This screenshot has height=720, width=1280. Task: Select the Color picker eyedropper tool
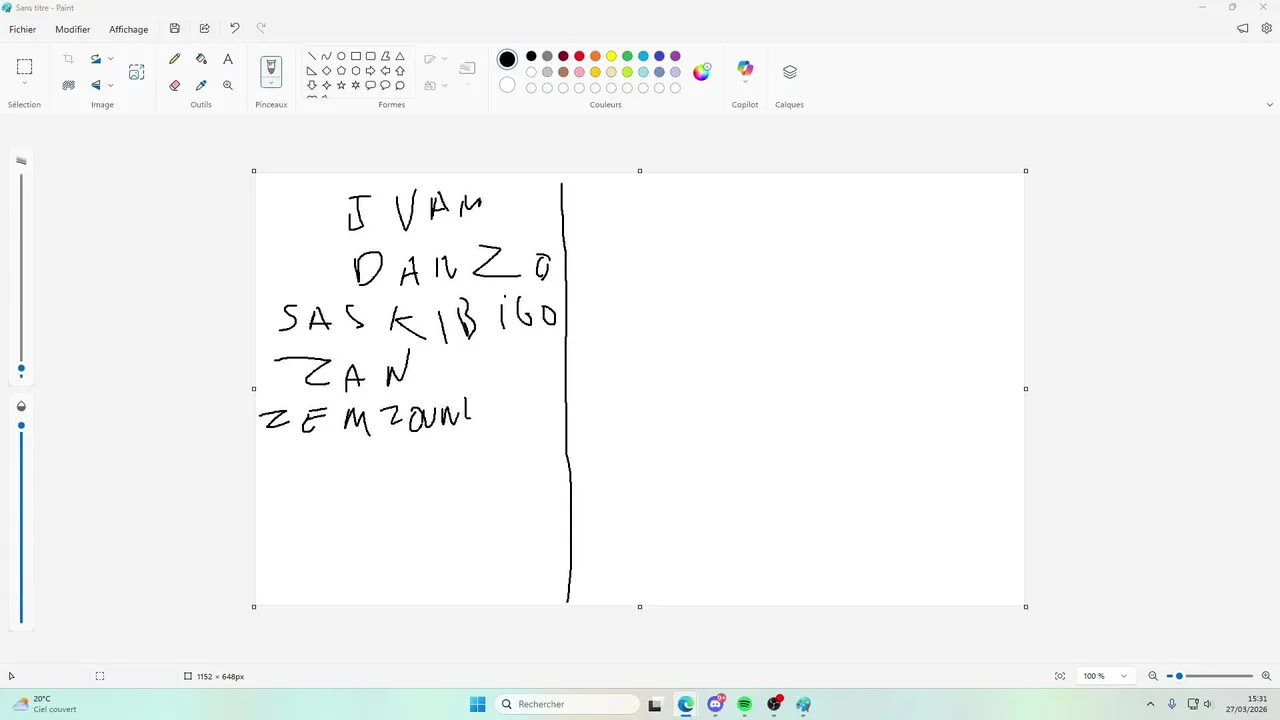click(x=201, y=85)
